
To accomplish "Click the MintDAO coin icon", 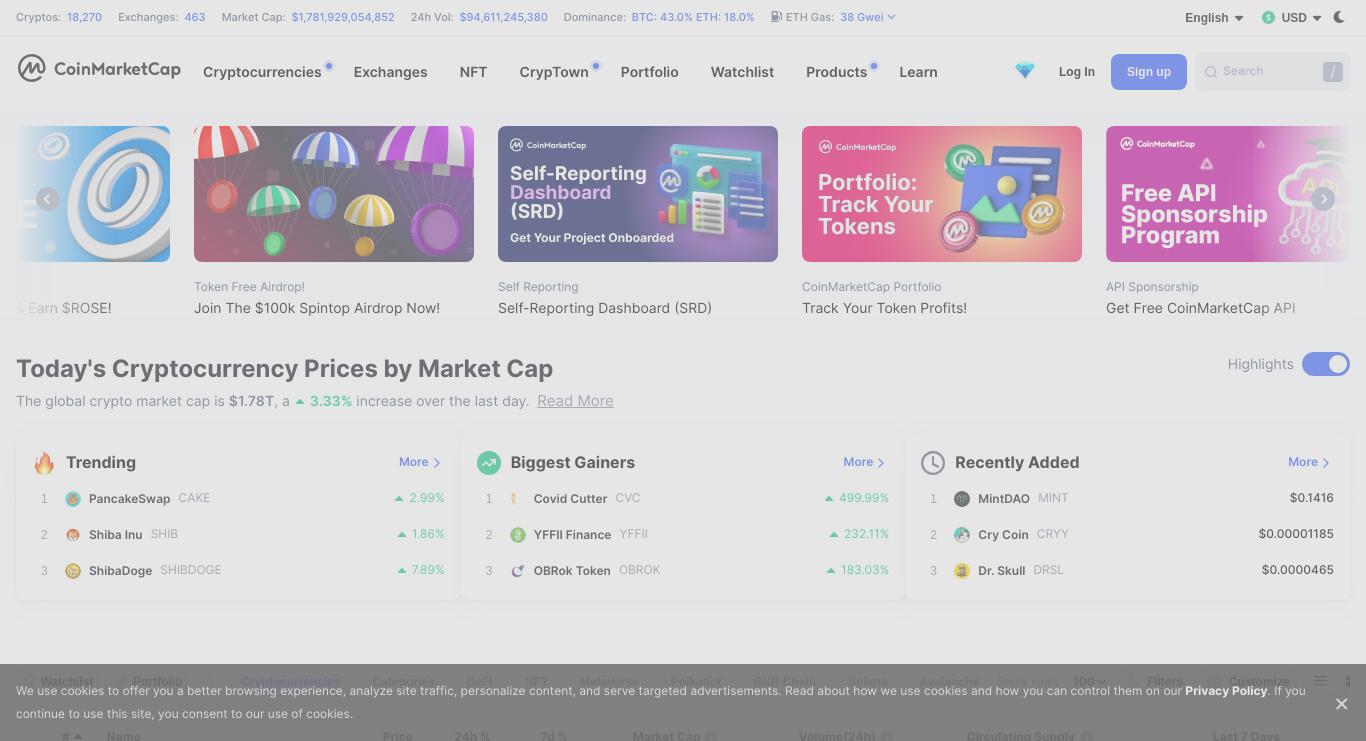I will (x=962, y=499).
